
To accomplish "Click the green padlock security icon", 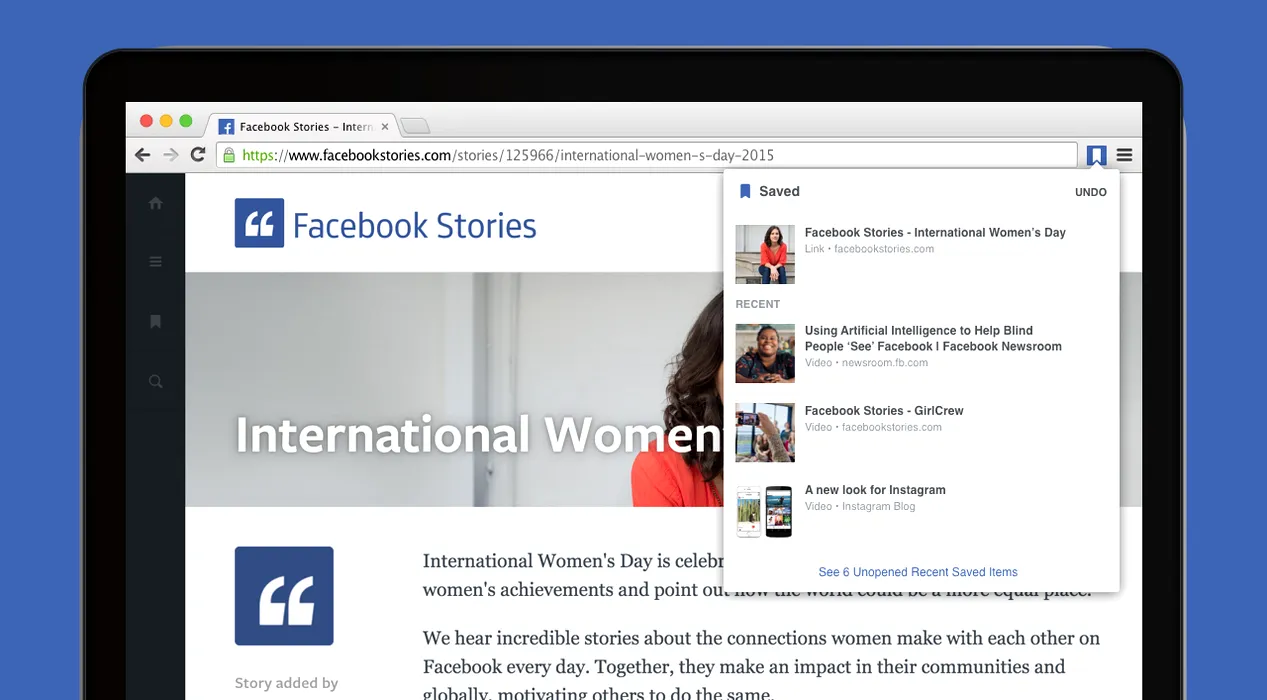I will (229, 155).
